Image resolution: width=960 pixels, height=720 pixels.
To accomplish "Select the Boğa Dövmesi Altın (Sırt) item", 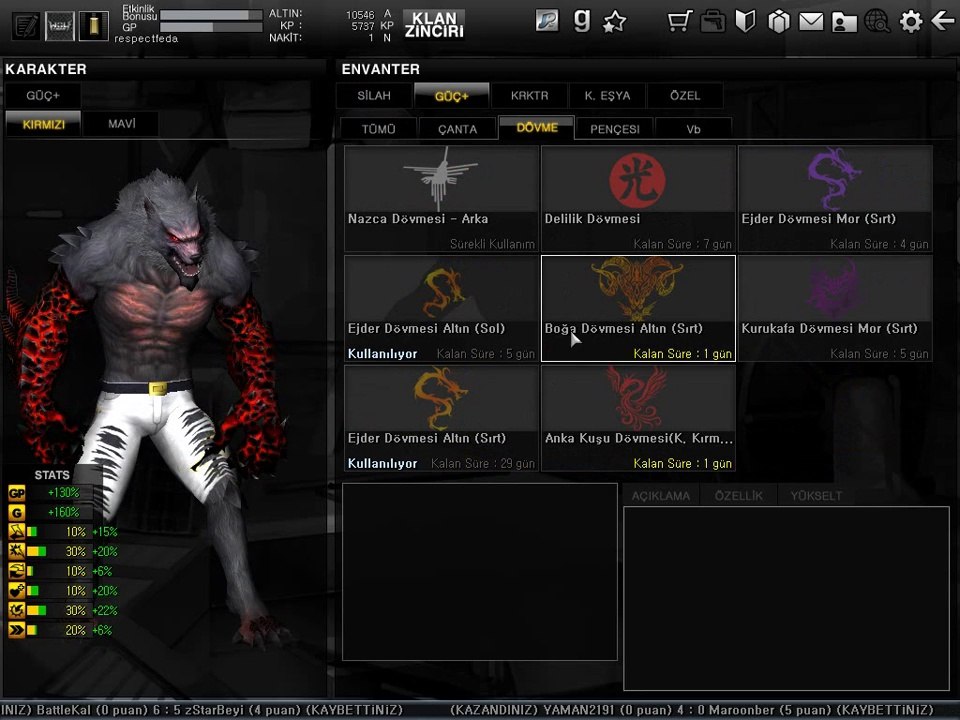I will coord(638,309).
